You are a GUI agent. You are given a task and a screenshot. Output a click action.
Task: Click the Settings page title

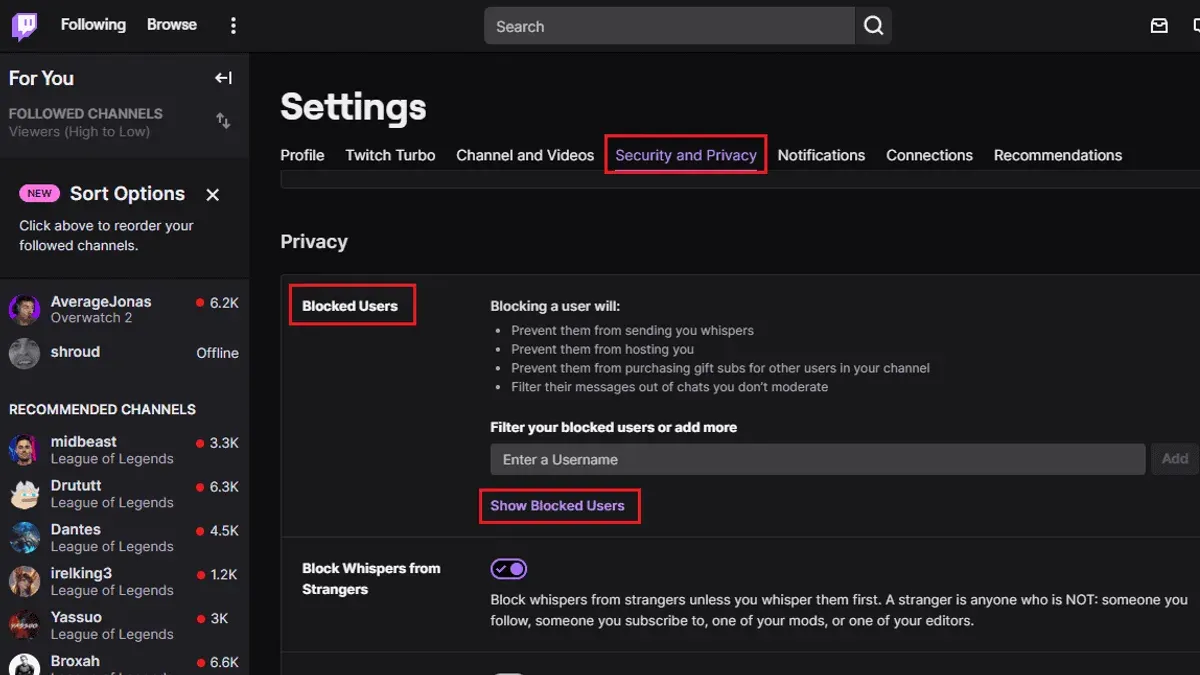coord(353,107)
